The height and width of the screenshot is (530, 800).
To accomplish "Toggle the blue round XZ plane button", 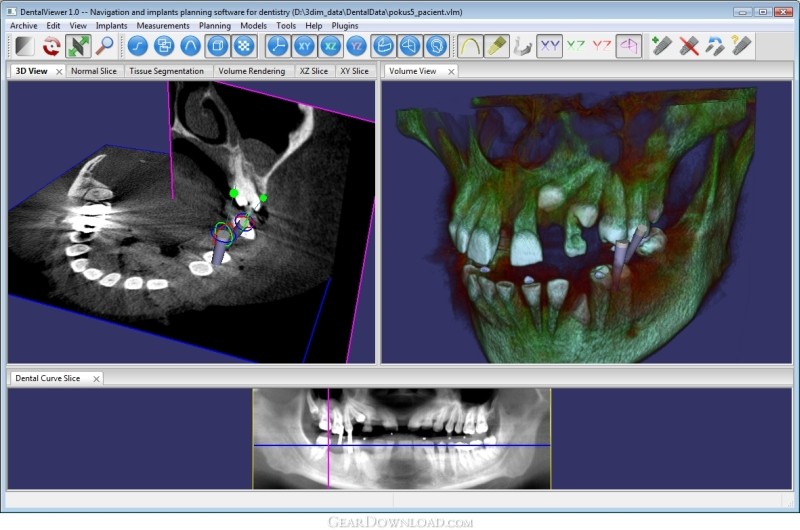I will pyautogui.click(x=331, y=46).
